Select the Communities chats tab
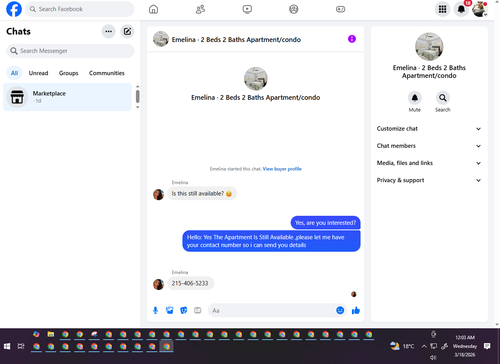The height and width of the screenshot is (364, 500). coord(107,73)
